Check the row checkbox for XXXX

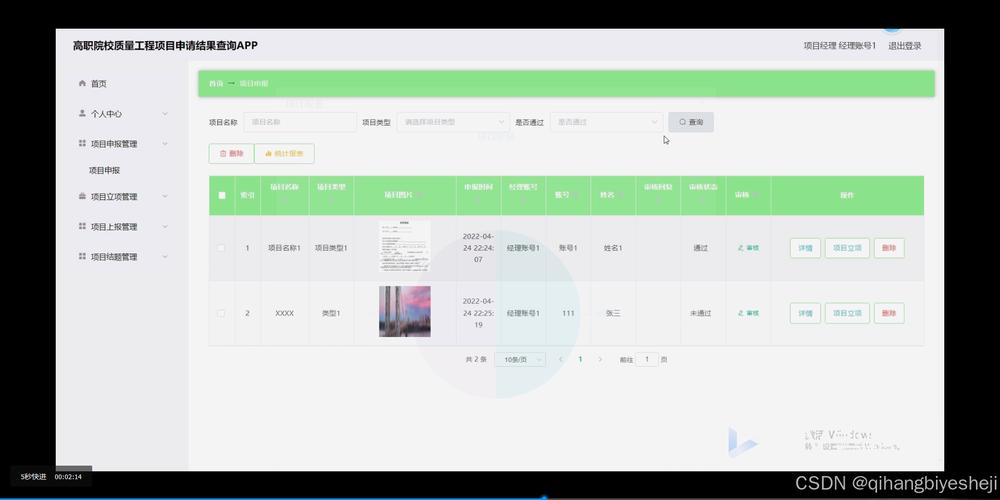click(x=221, y=313)
